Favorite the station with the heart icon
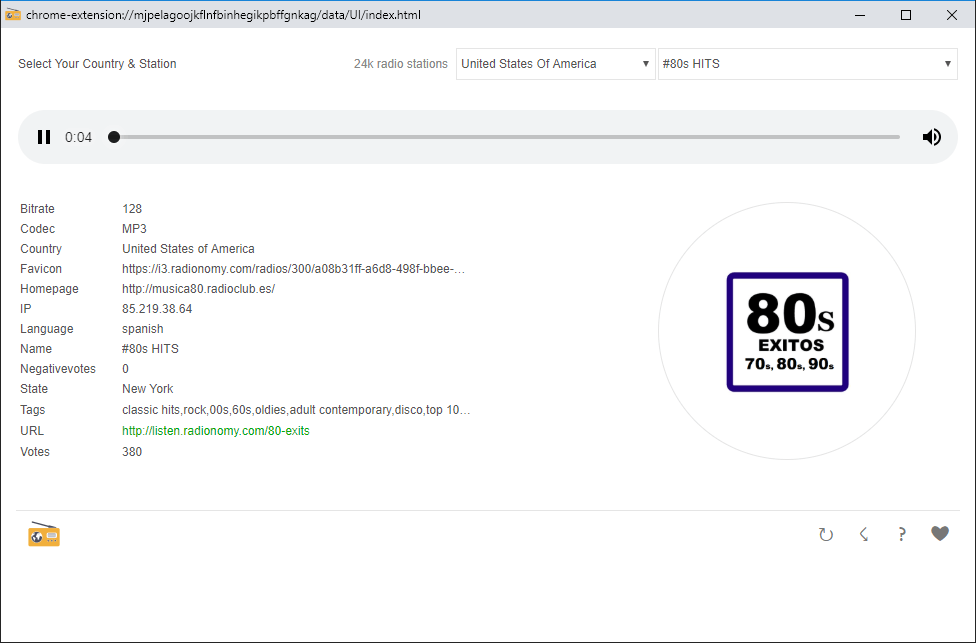Image resolution: width=976 pixels, height=643 pixels. pyautogui.click(x=940, y=533)
